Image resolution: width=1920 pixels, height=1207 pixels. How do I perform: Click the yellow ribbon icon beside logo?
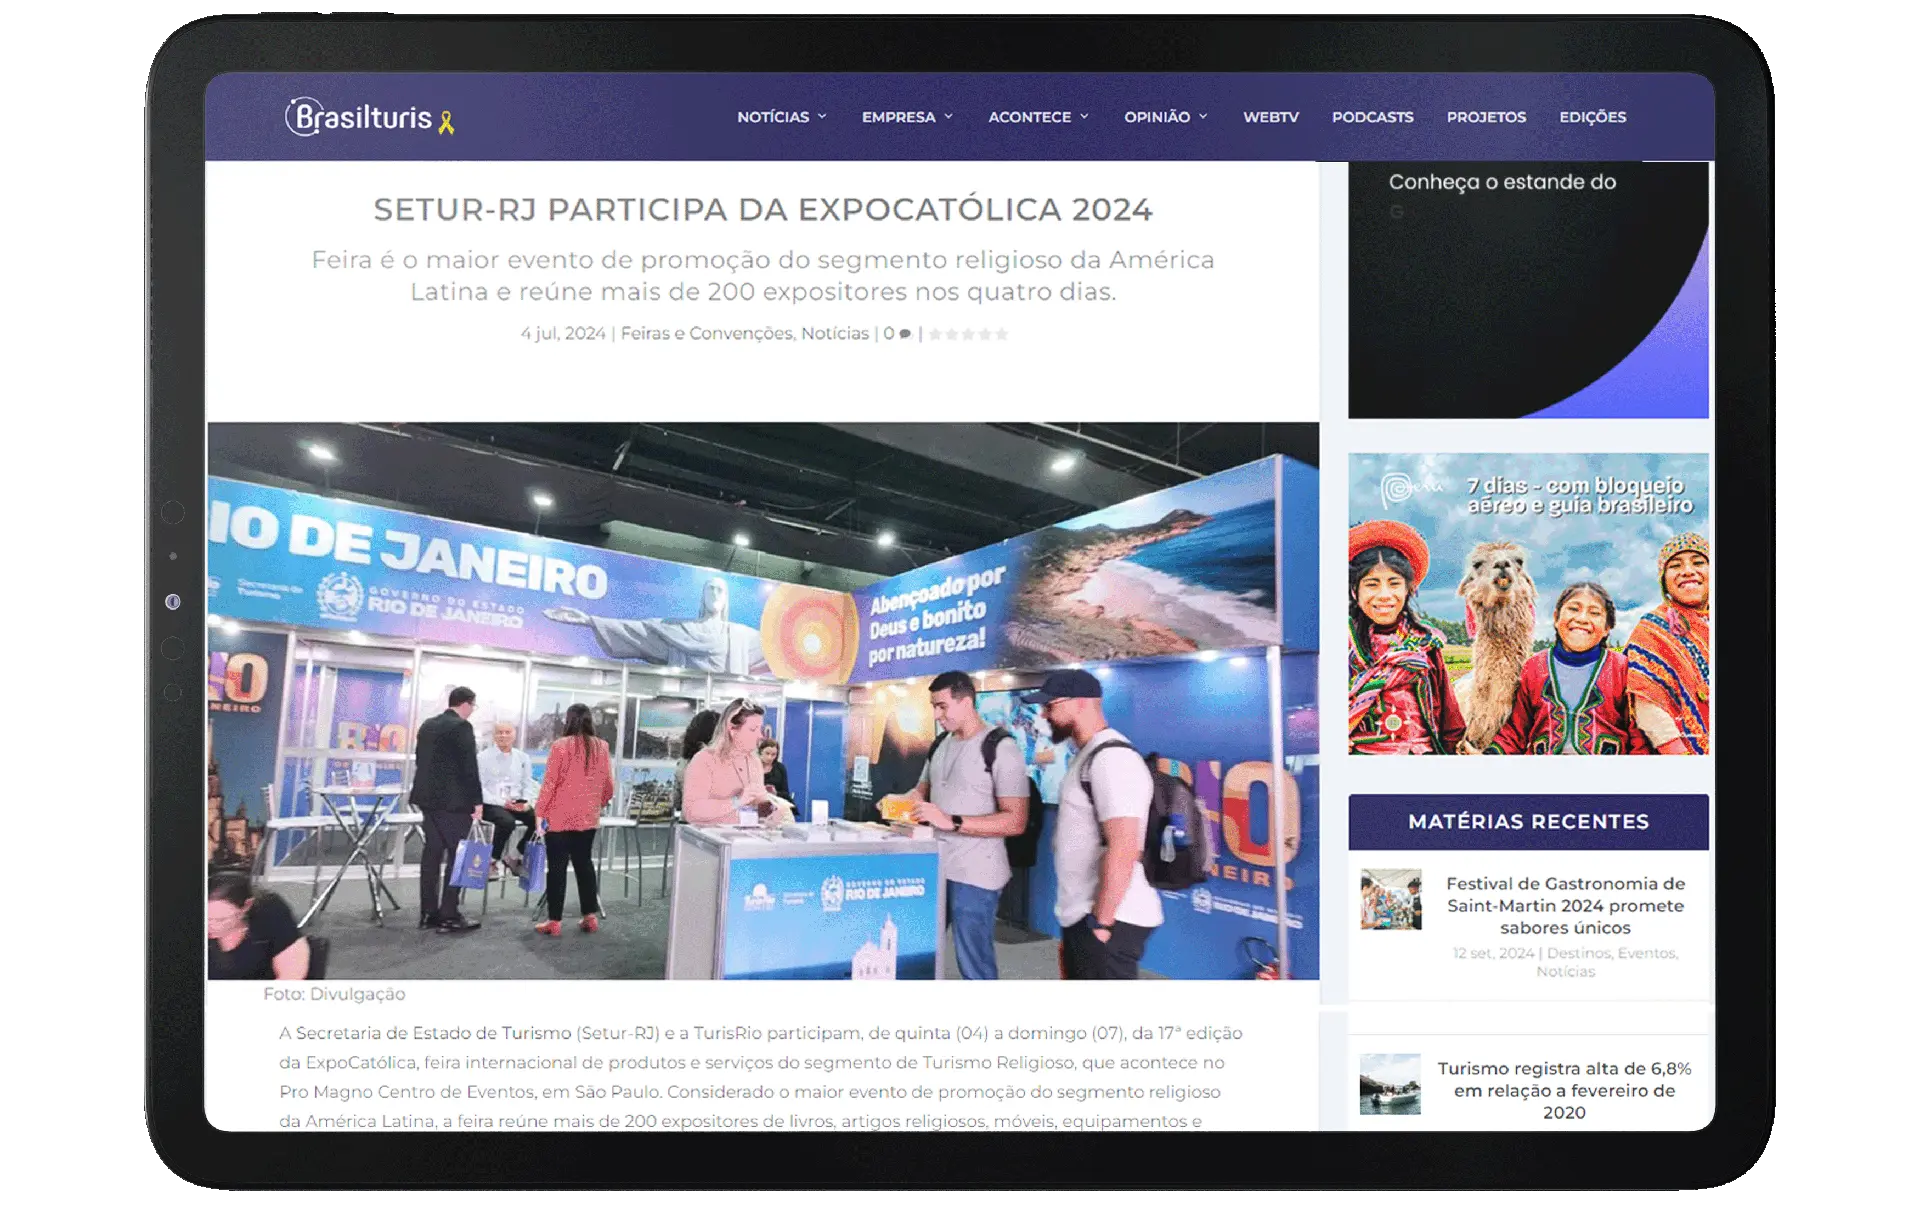(447, 123)
